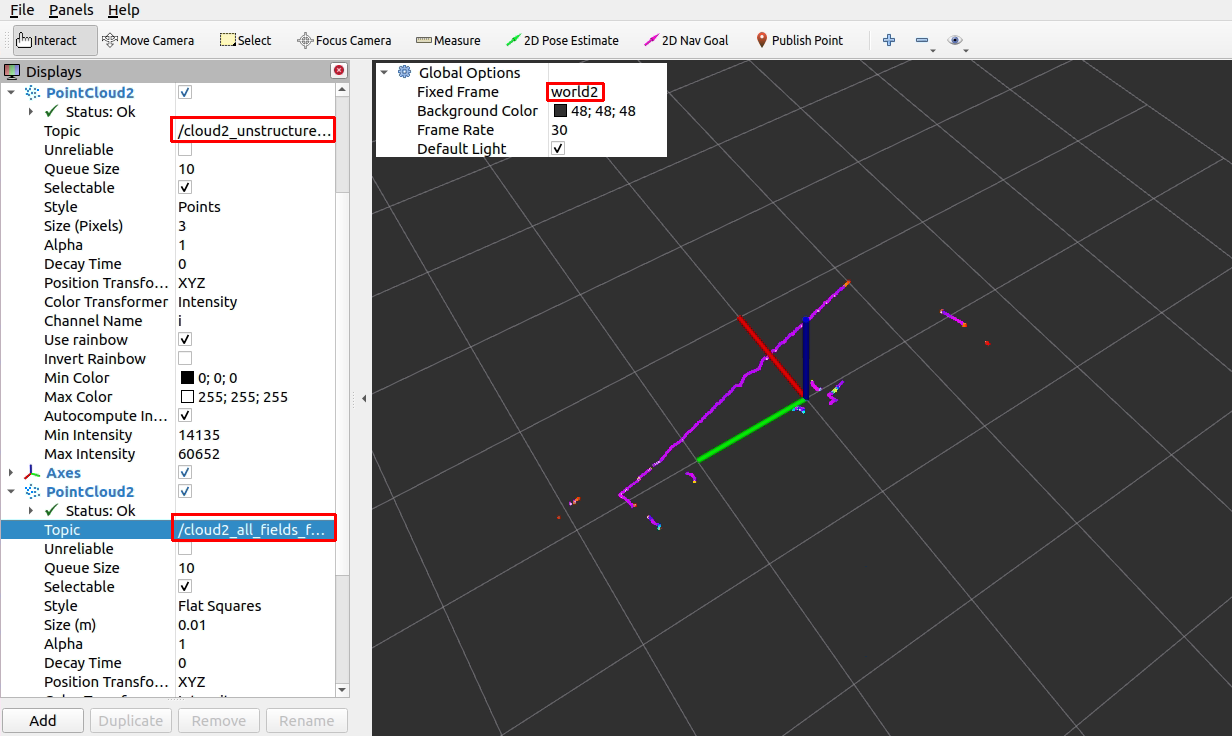
Task: Choose the Measure tool
Action: coord(448,41)
